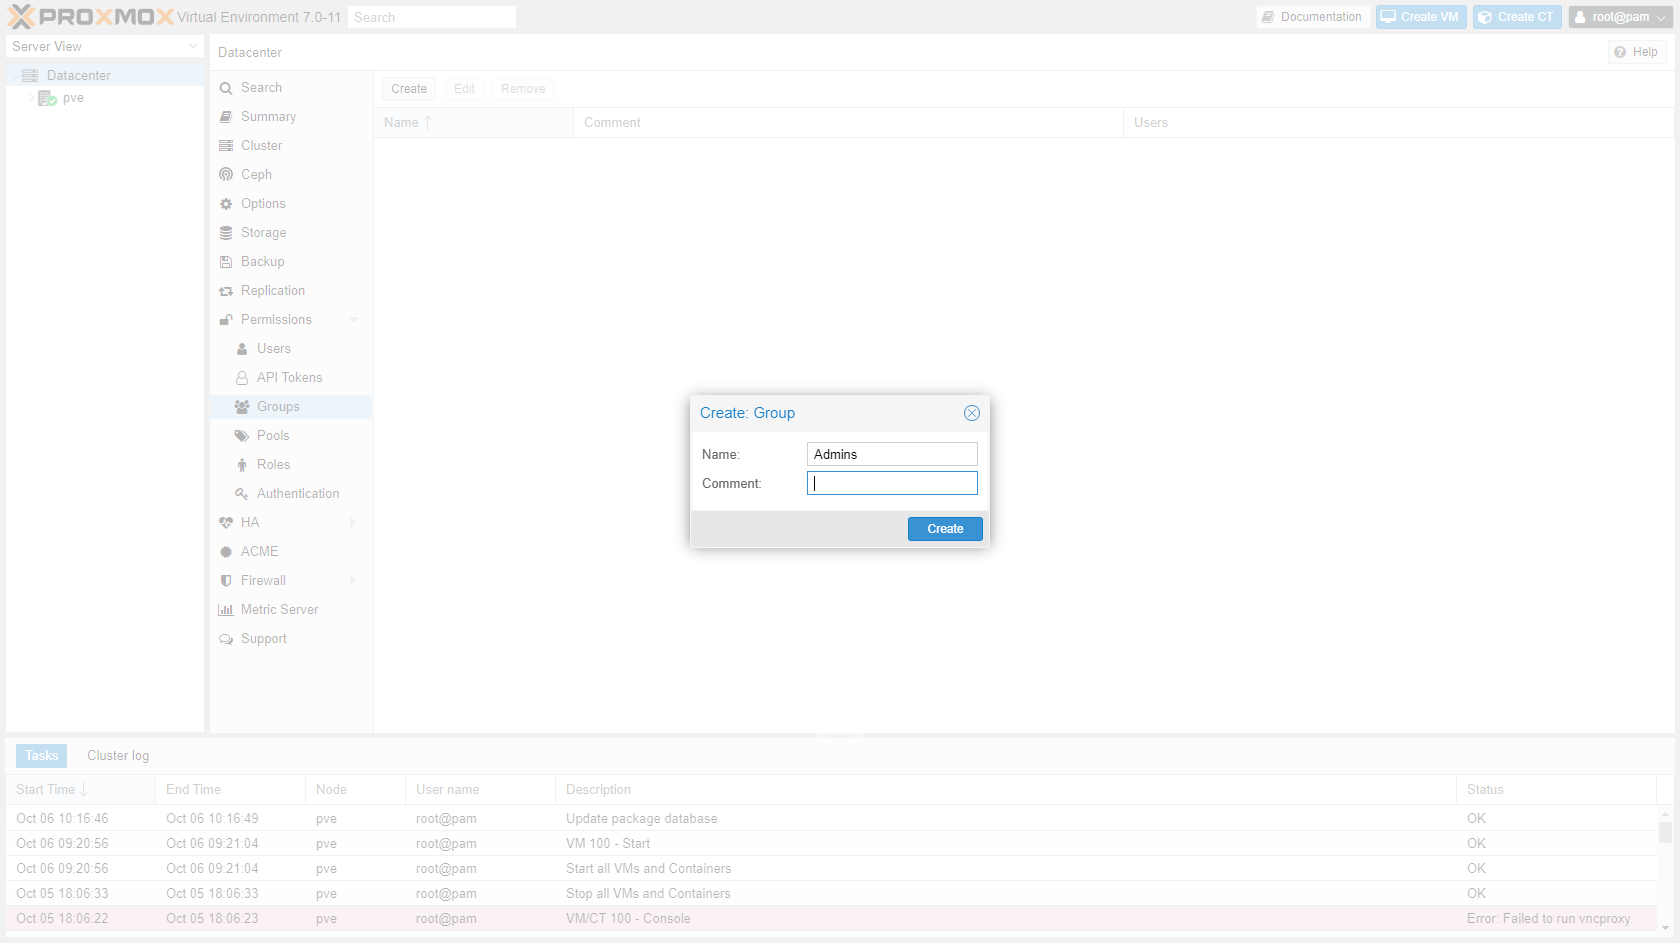The width and height of the screenshot is (1680, 943).
Task: Click the Comment input field
Action: point(892,483)
